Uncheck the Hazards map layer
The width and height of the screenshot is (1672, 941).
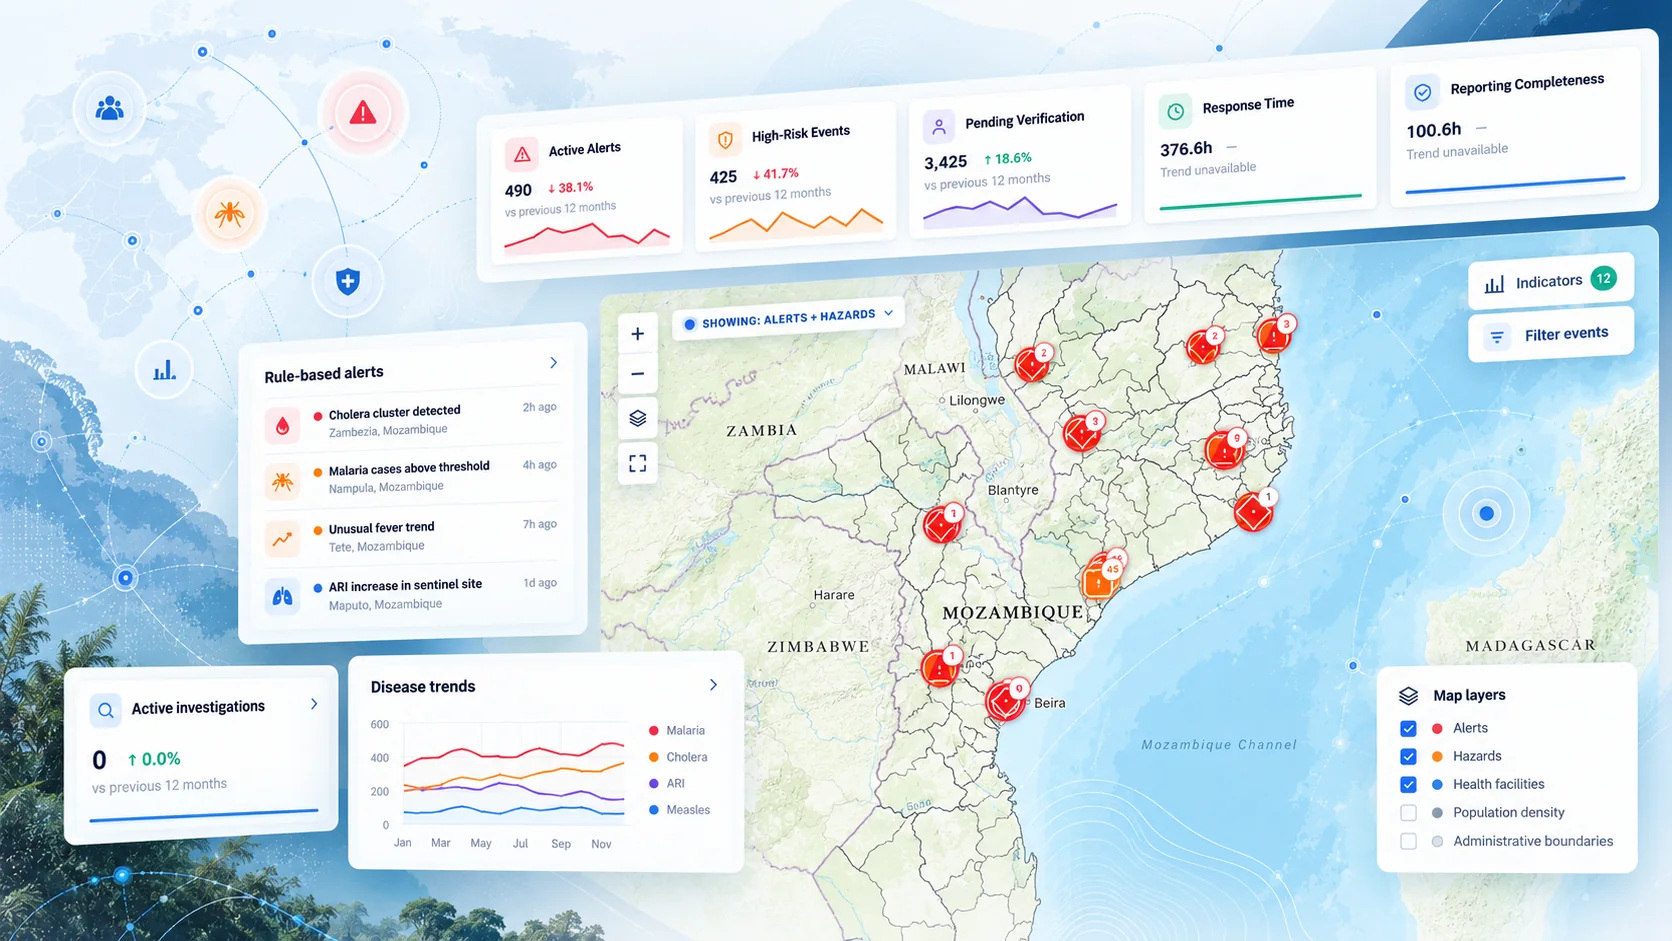coord(1408,756)
